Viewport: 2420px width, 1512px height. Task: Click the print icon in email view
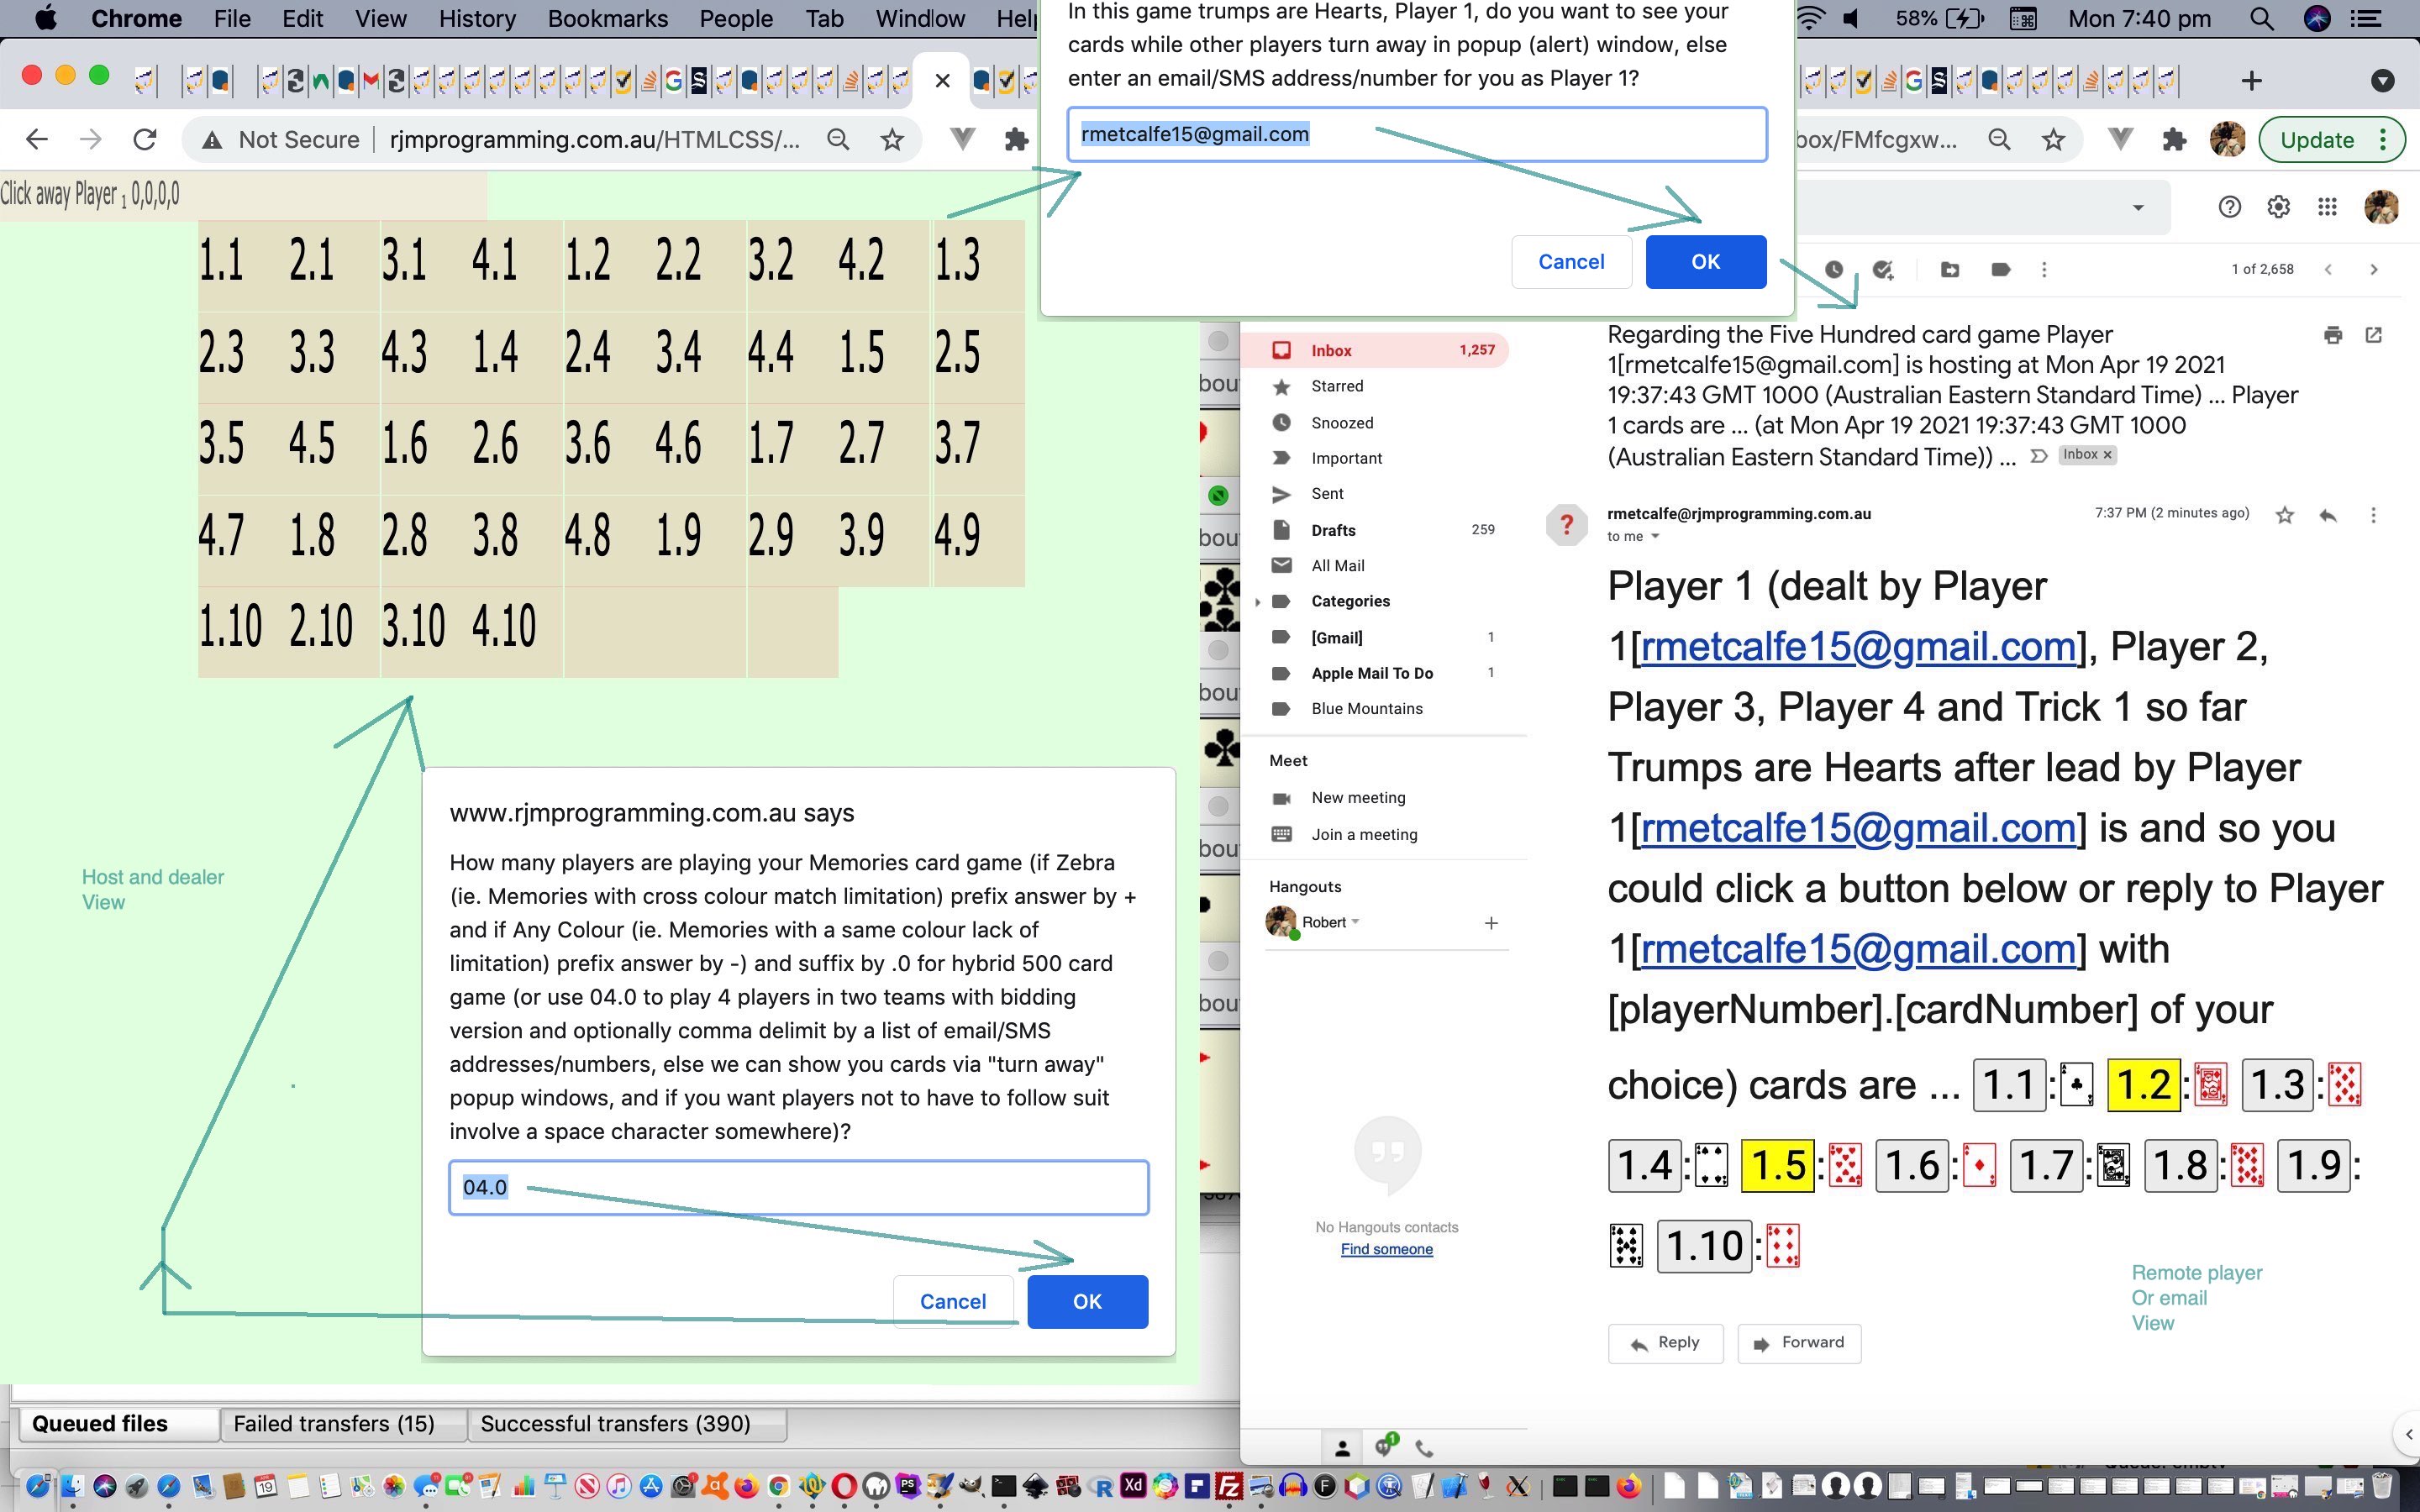tap(2333, 334)
